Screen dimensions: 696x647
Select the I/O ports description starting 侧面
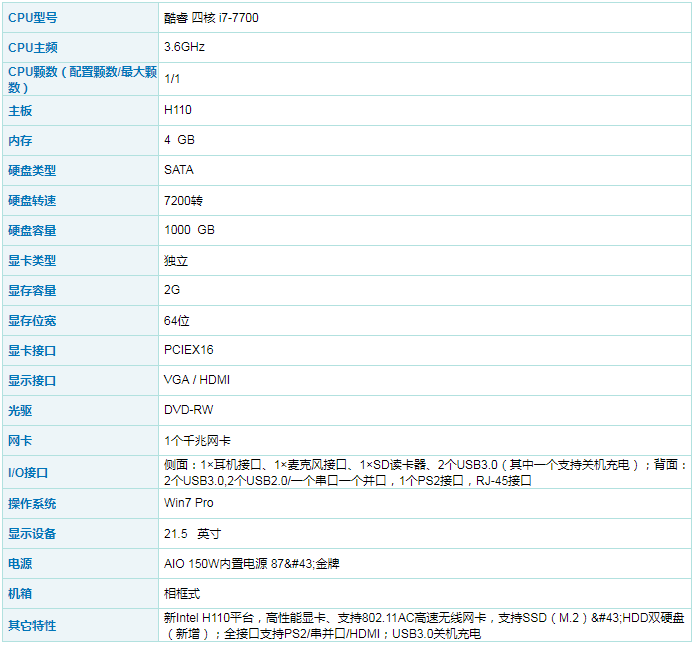pyautogui.click(x=425, y=473)
